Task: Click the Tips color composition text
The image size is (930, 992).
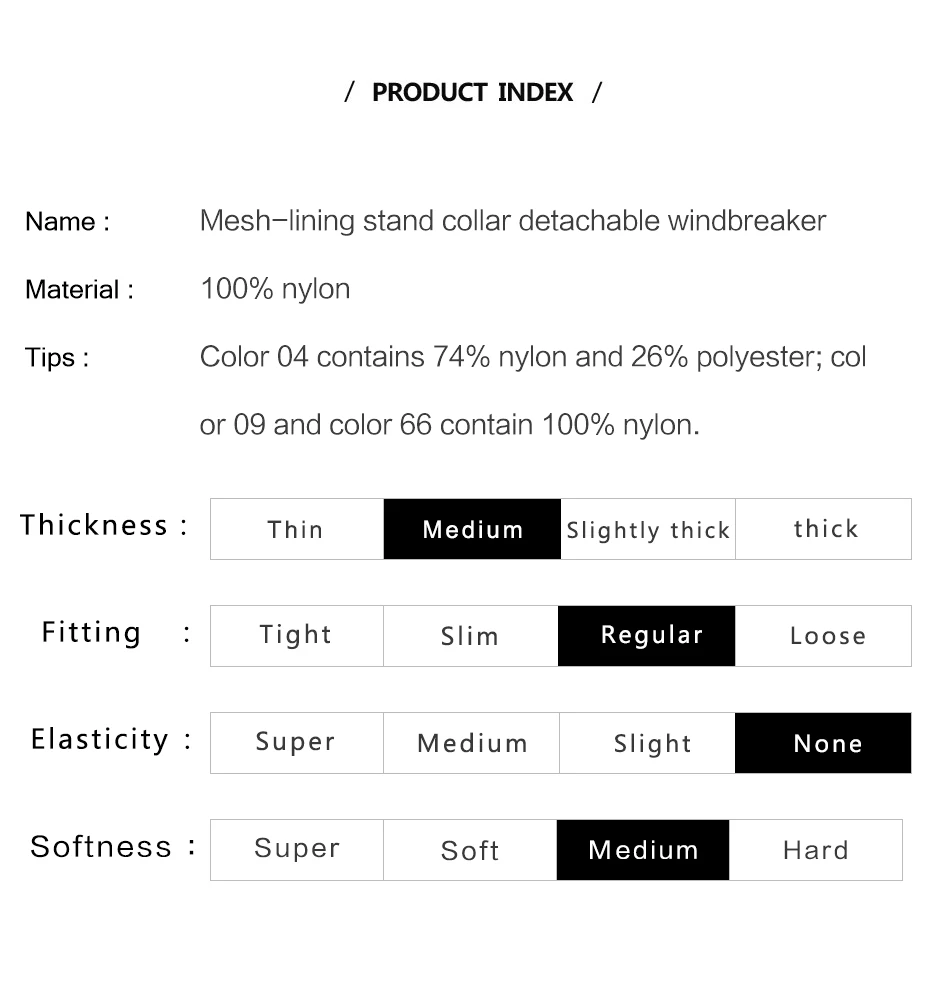Action: point(533,391)
